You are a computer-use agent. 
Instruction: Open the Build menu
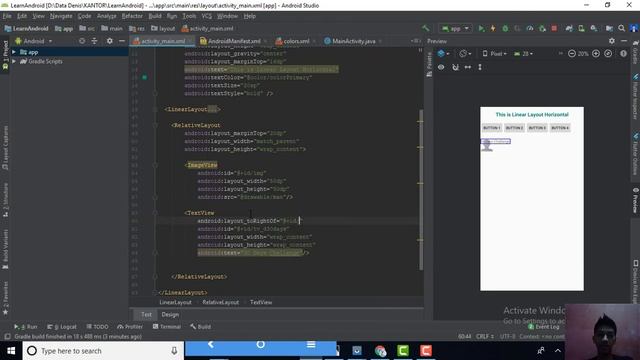click(x=155, y=16)
